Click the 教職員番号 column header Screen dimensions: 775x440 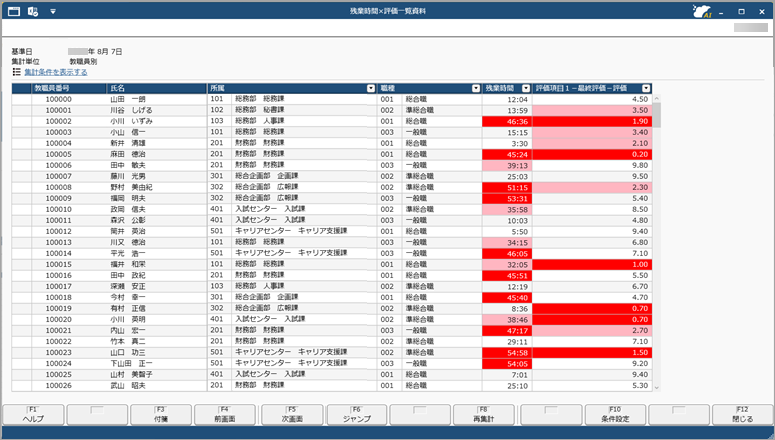(x=69, y=88)
